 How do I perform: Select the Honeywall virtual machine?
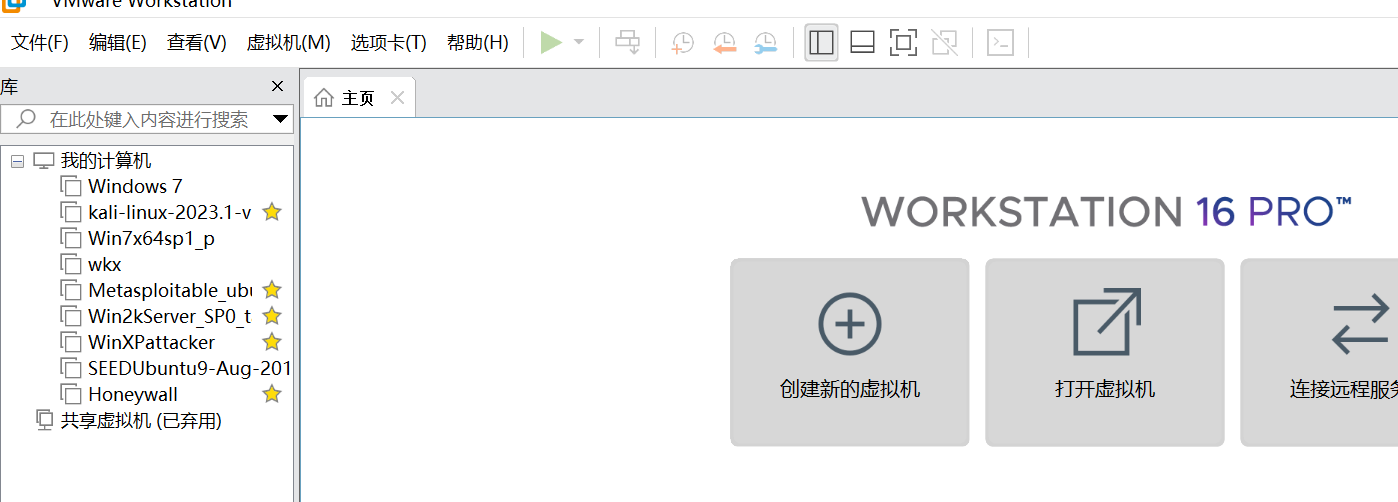(133, 394)
